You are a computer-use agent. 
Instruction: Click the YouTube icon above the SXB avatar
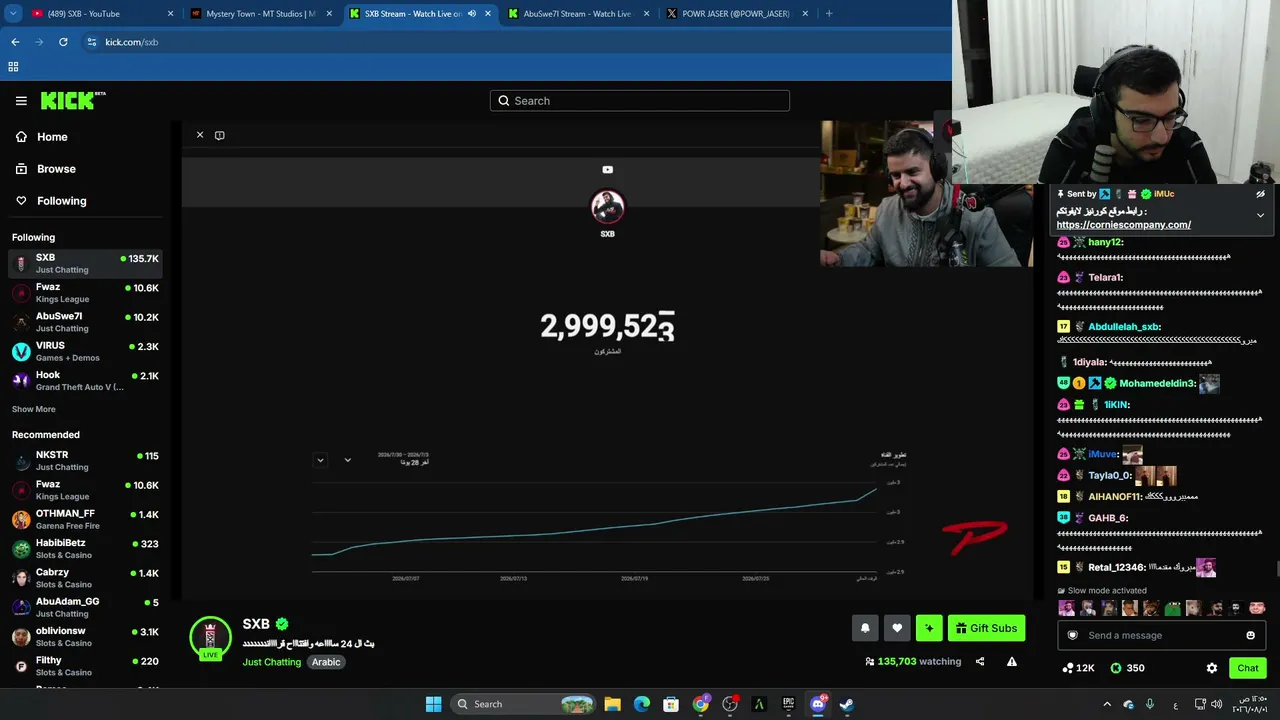click(608, 170)
